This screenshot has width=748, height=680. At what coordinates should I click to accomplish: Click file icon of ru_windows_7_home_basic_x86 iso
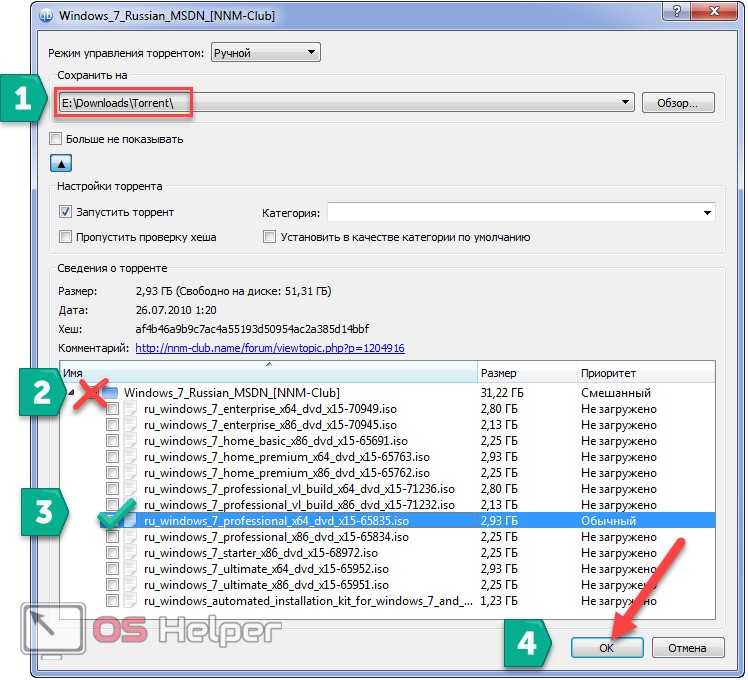coord(131,441)
